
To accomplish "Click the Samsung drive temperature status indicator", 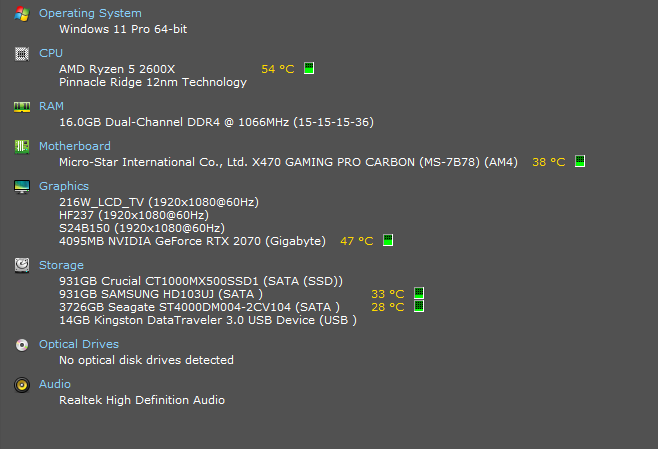I will 419,292.
